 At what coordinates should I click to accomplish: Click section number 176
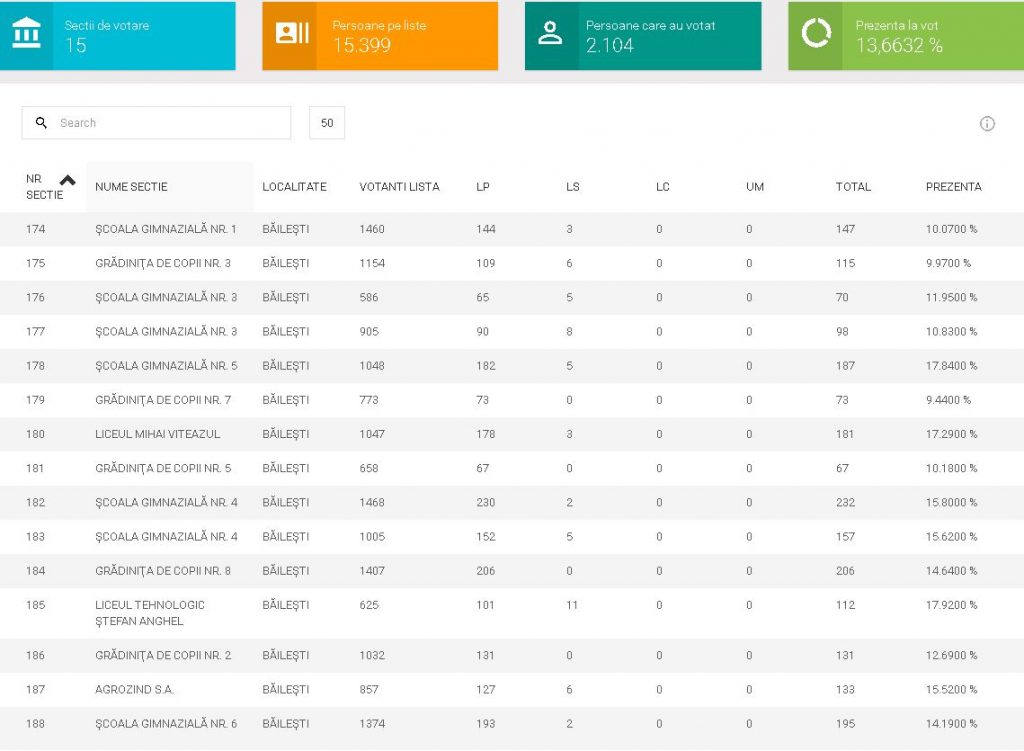point(36,297)
